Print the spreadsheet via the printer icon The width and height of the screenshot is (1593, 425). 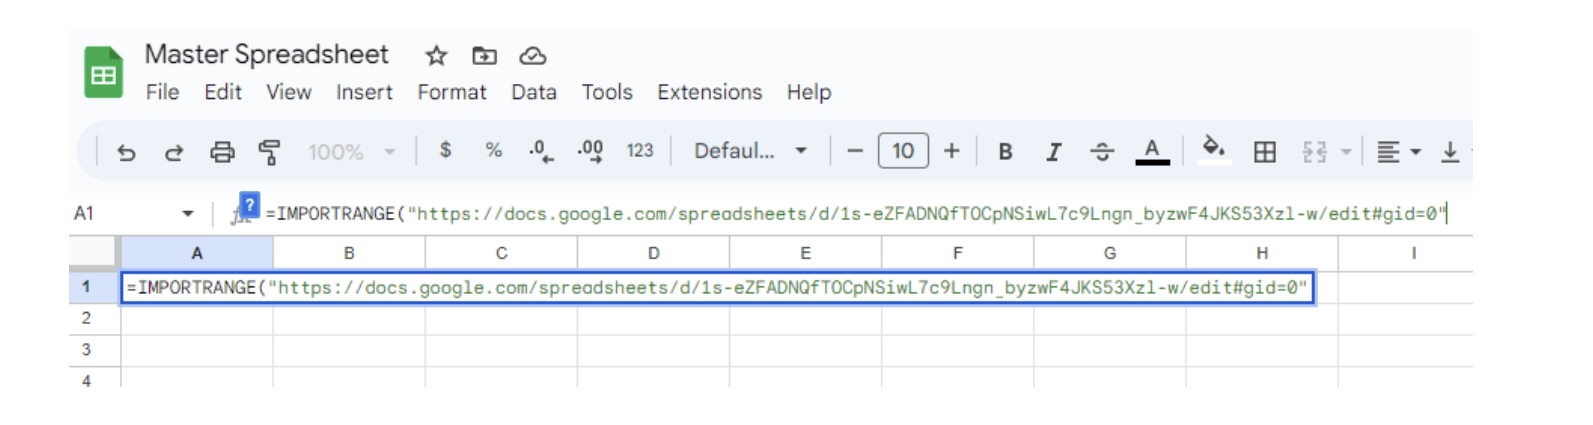[222, 152]
